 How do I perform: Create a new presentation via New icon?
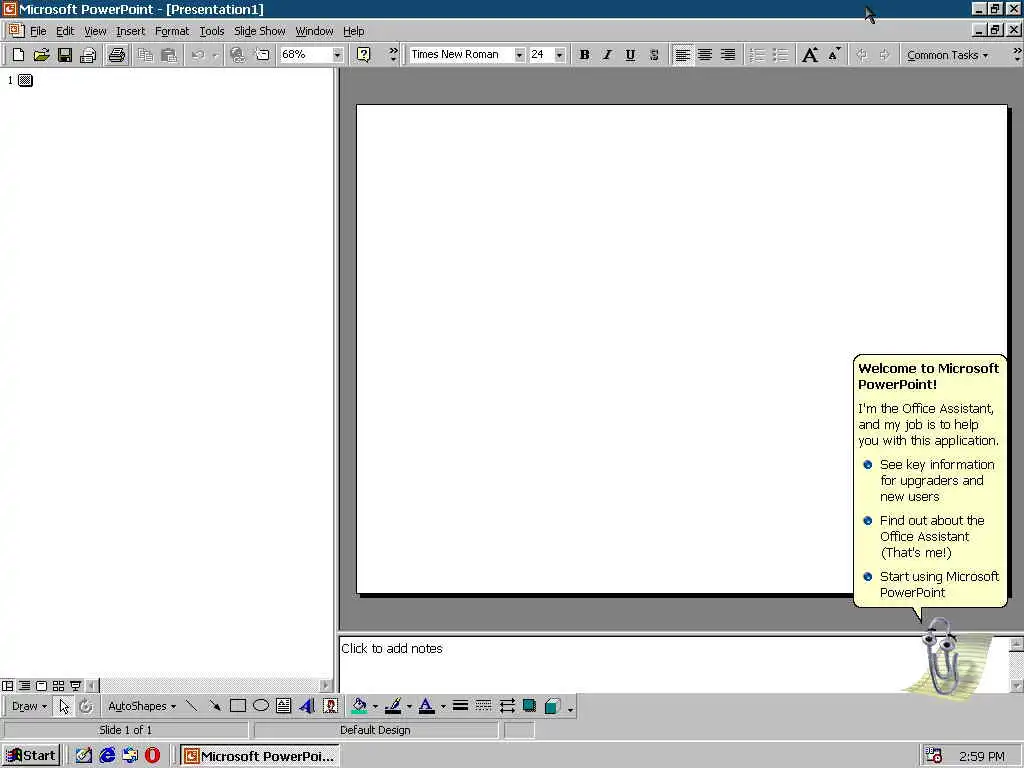[18, 55]
